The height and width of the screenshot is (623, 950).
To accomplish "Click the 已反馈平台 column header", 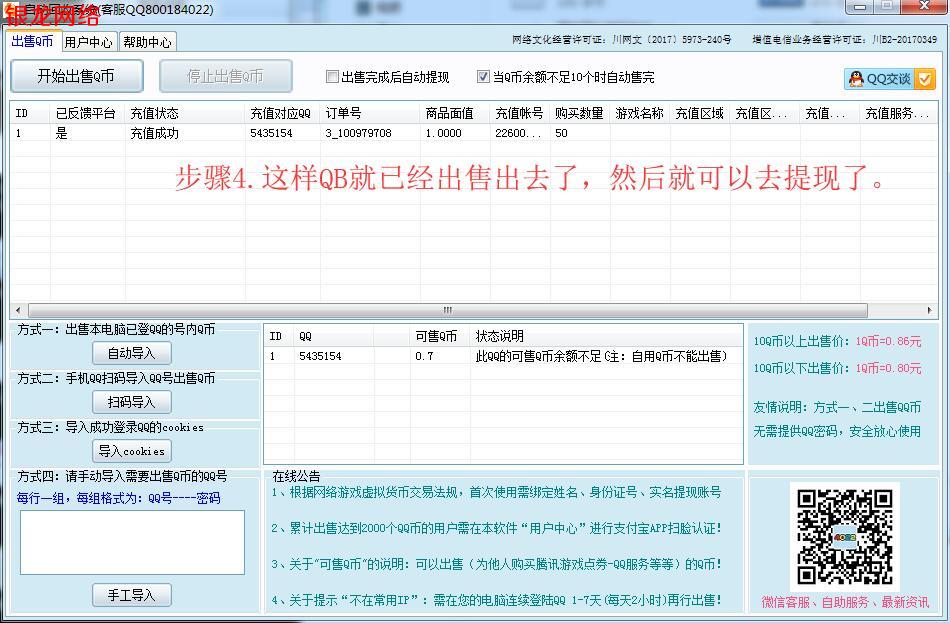I will coord(87,113).
